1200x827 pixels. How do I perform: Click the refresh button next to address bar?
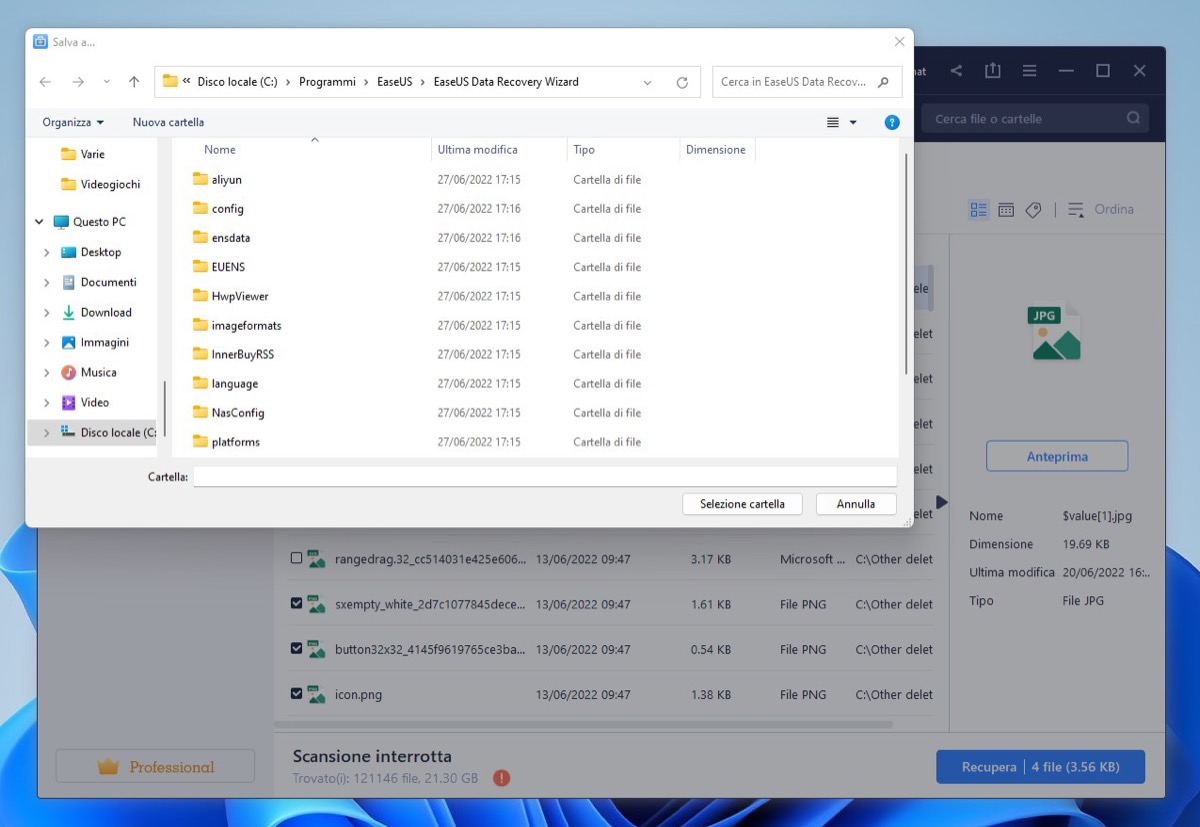682,82
